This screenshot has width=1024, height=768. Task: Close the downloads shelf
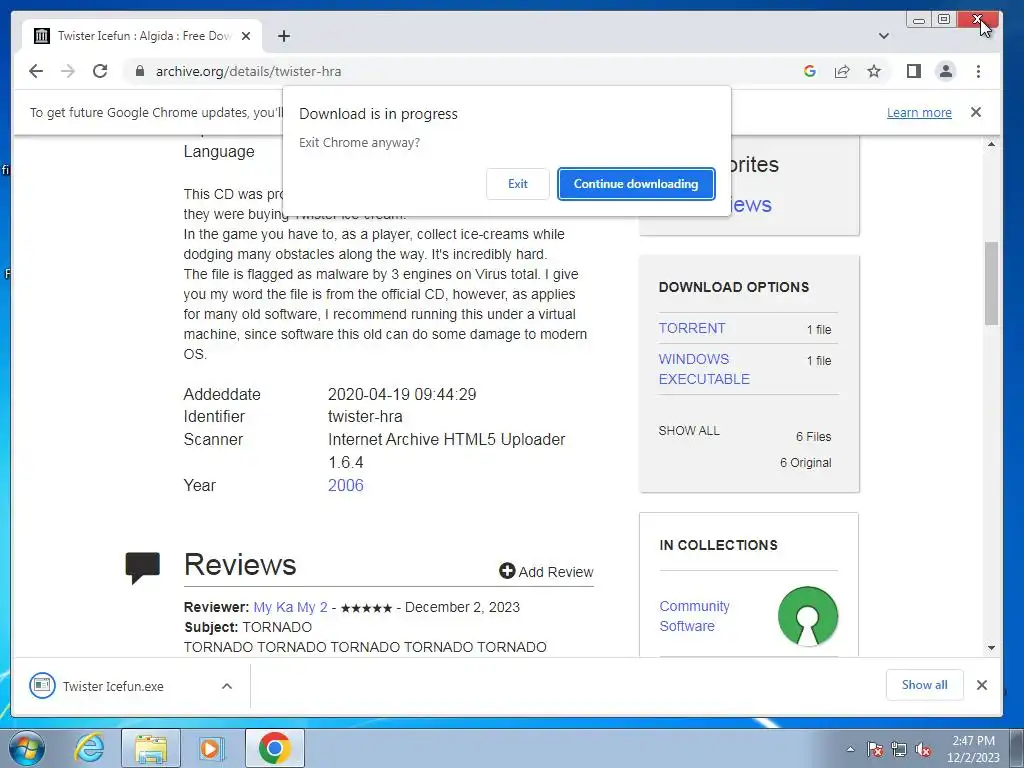pyautogui.click(x=982, y=685)
